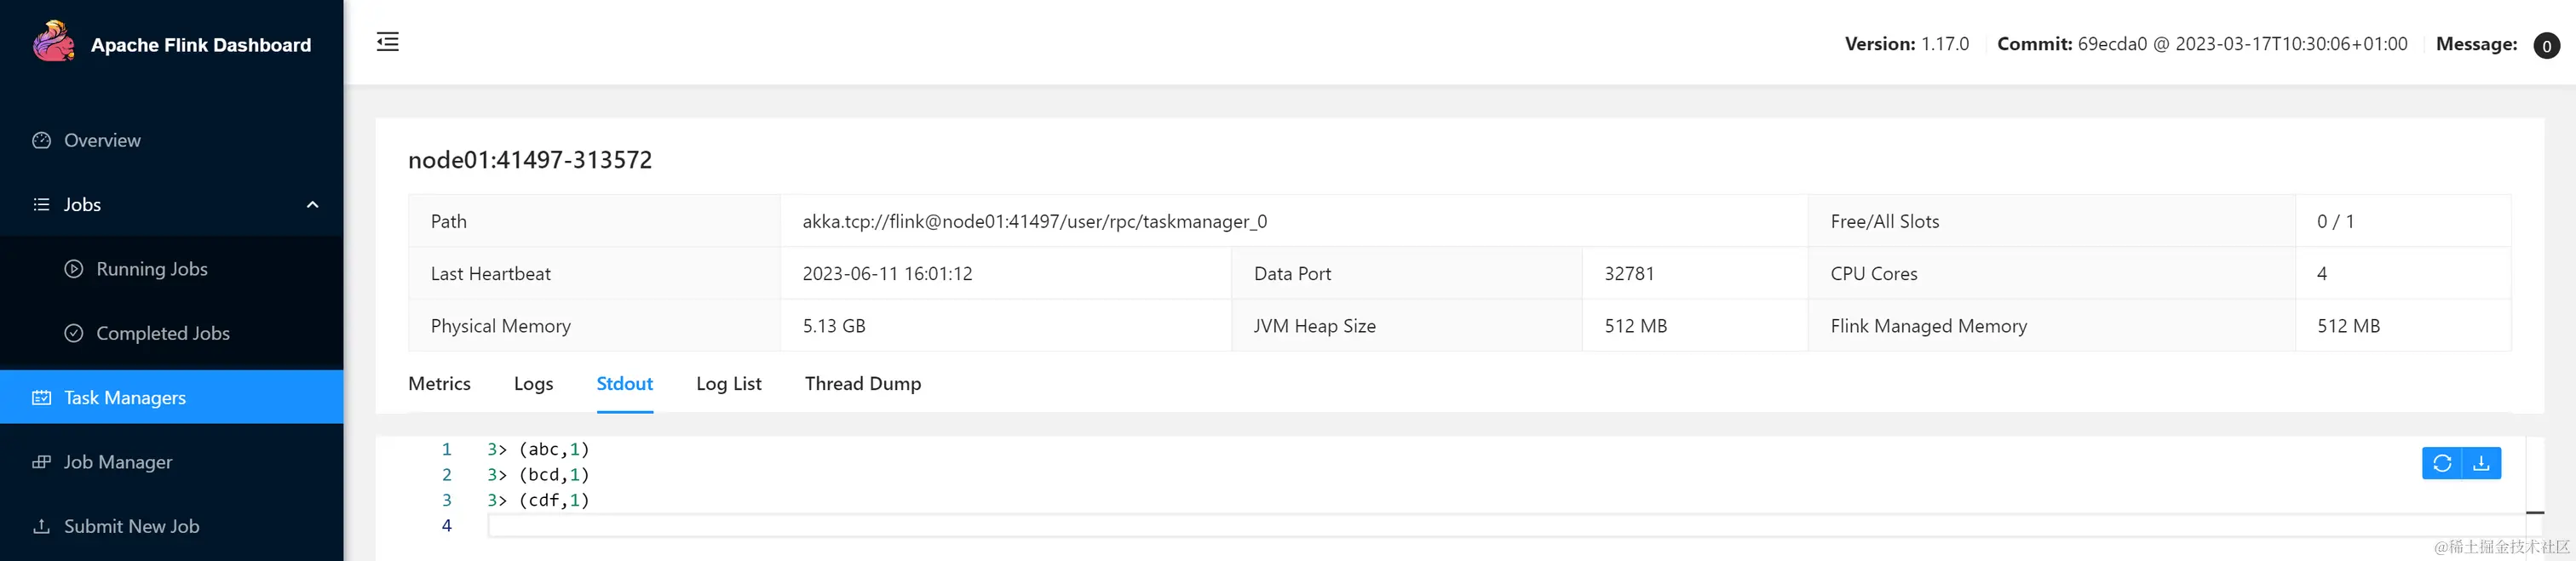The height and width of the screenshot is (561, 2576).
Task: Click the Path label cell
Action: (594, 221)
